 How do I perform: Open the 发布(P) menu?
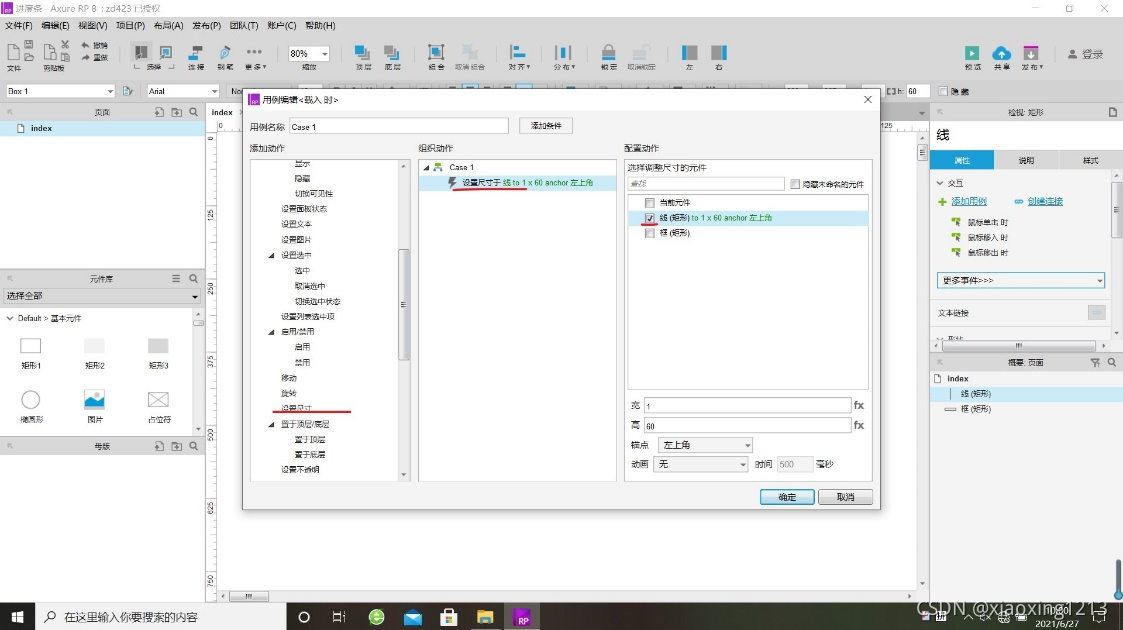pos(206,25)
